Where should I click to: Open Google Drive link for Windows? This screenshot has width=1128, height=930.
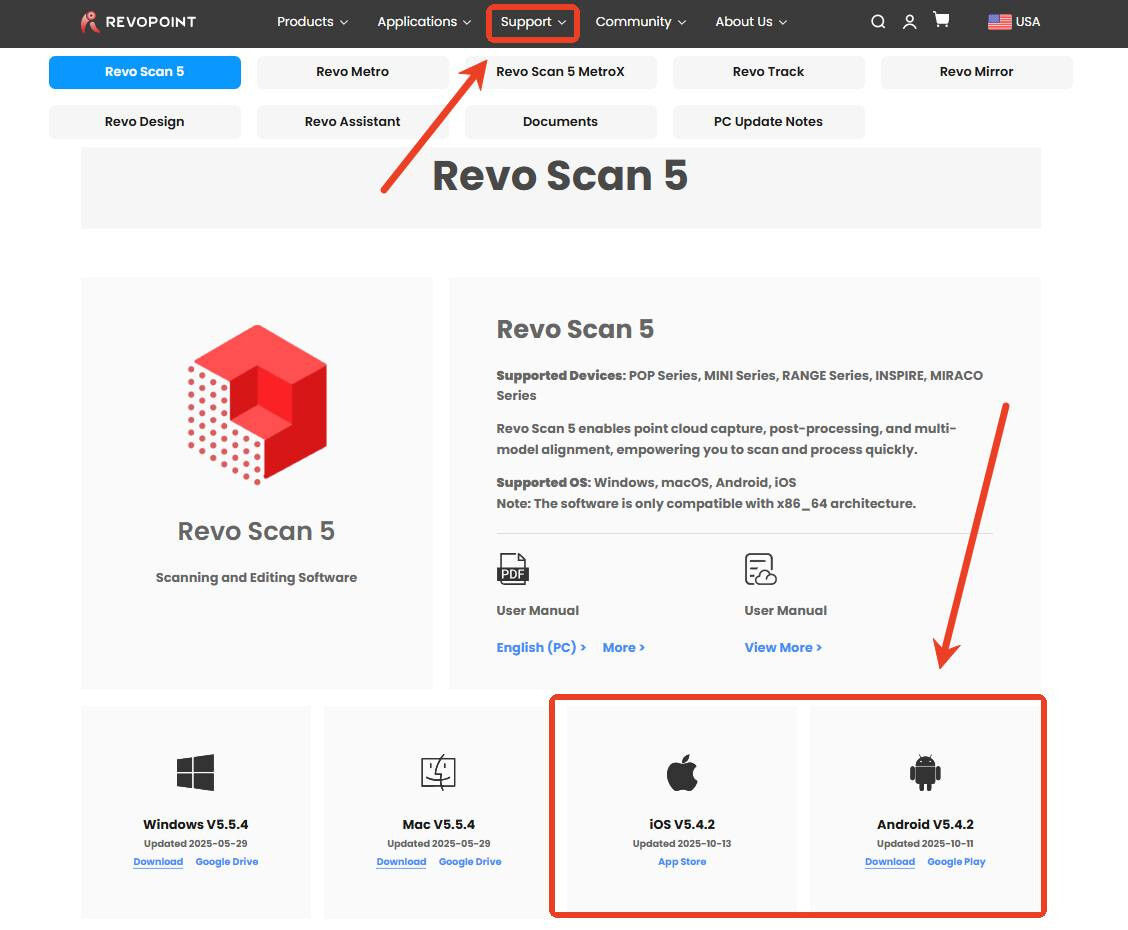(227, 862)
